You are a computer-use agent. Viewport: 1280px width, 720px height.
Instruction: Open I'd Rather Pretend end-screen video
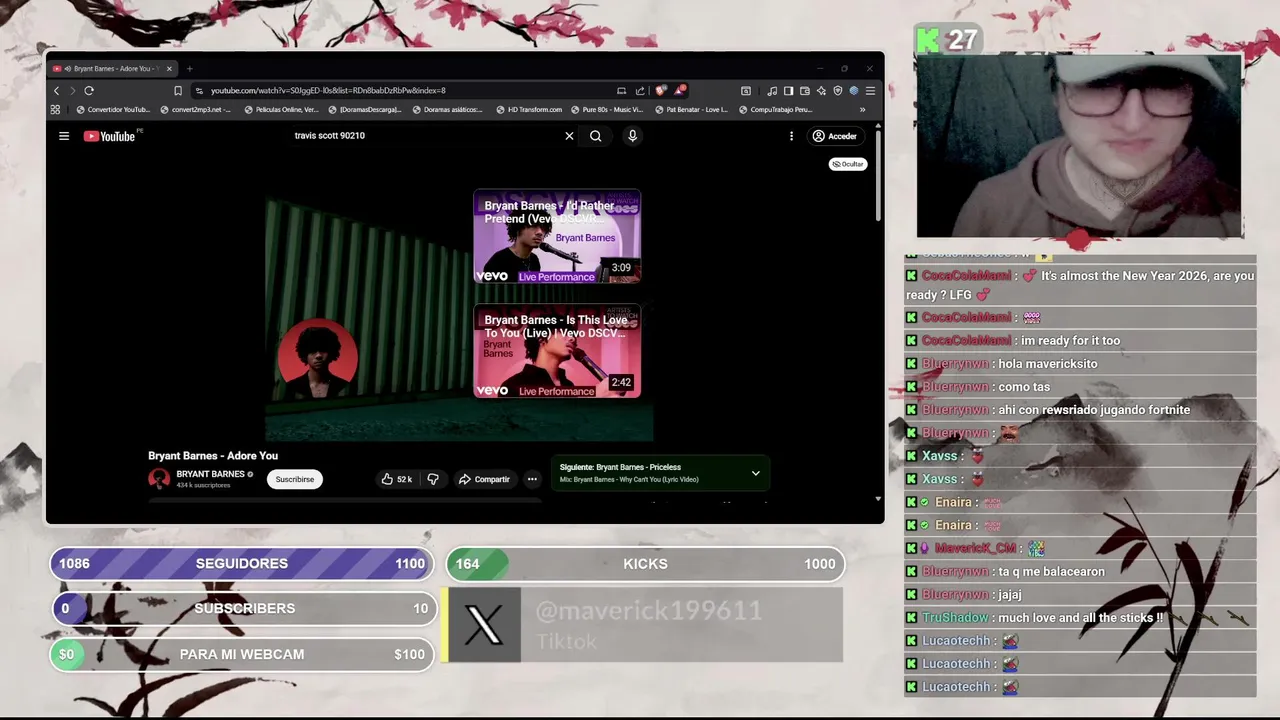pos(557,236)
